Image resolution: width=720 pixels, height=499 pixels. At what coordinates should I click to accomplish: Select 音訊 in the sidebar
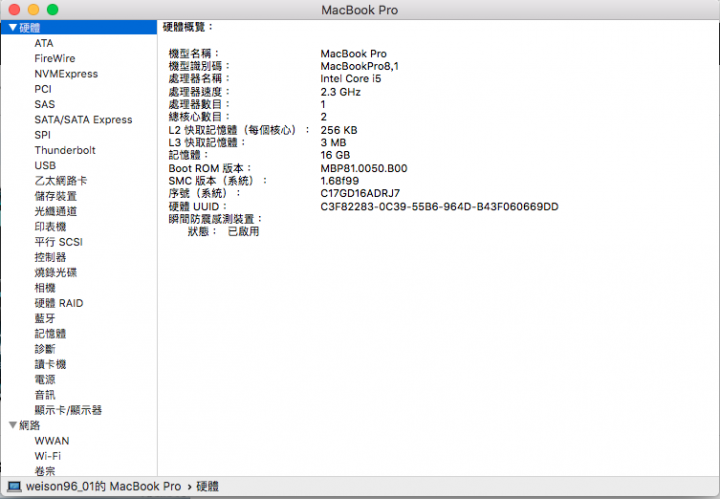click(45, 395)
